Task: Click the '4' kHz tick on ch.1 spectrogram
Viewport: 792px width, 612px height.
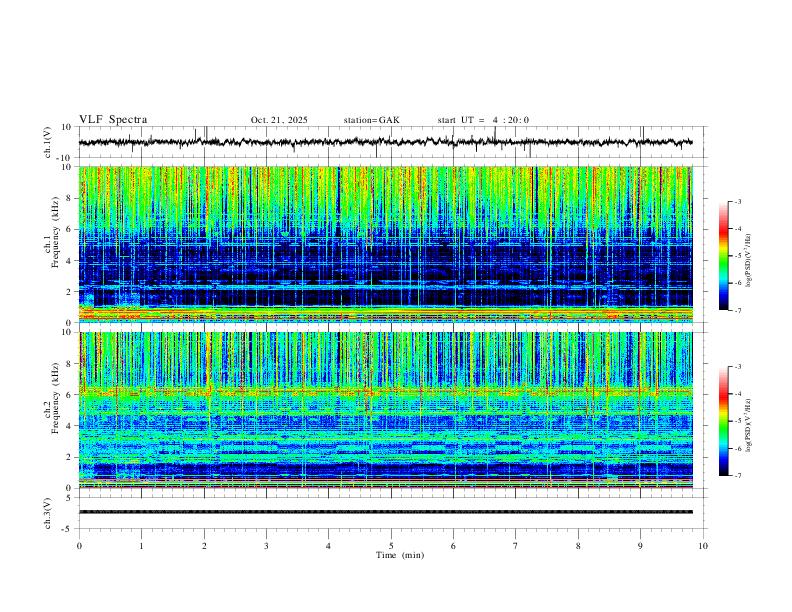Action: click(69, 261)
